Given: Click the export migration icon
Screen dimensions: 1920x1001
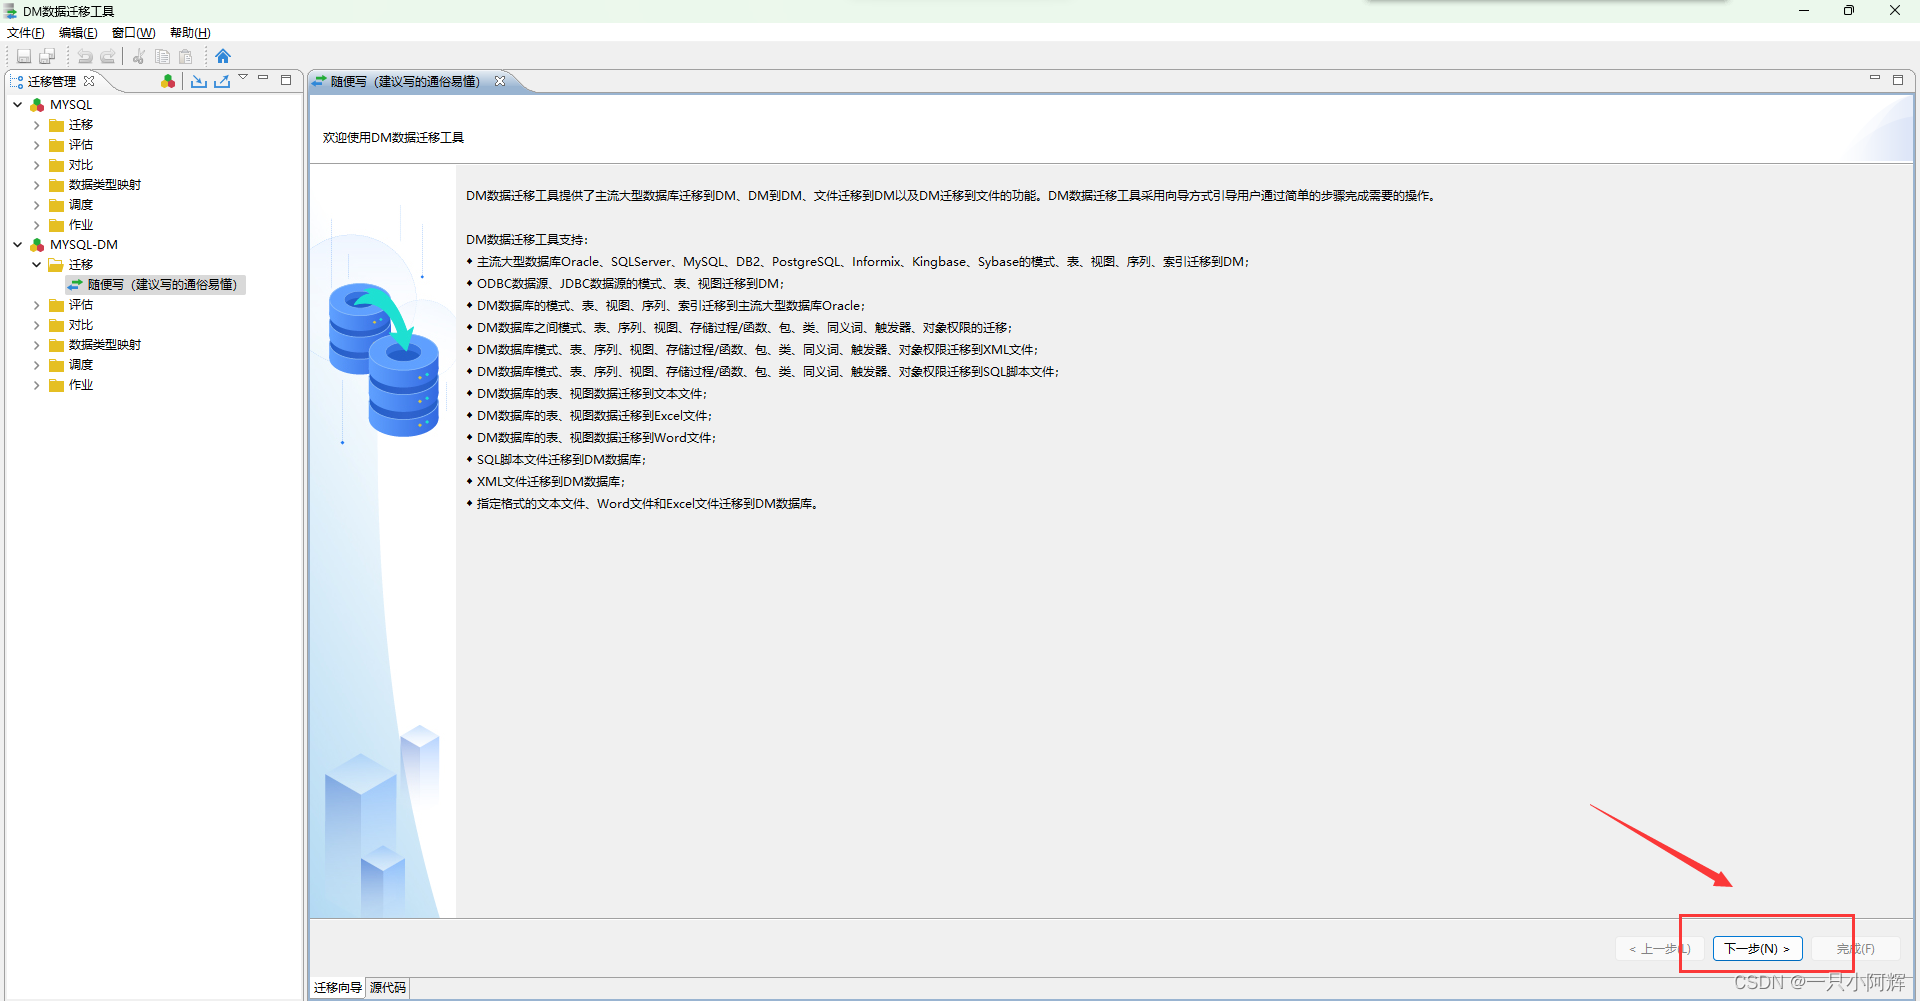Looking at the screenshot, I should pyautogui.click(x=221, y=81).
